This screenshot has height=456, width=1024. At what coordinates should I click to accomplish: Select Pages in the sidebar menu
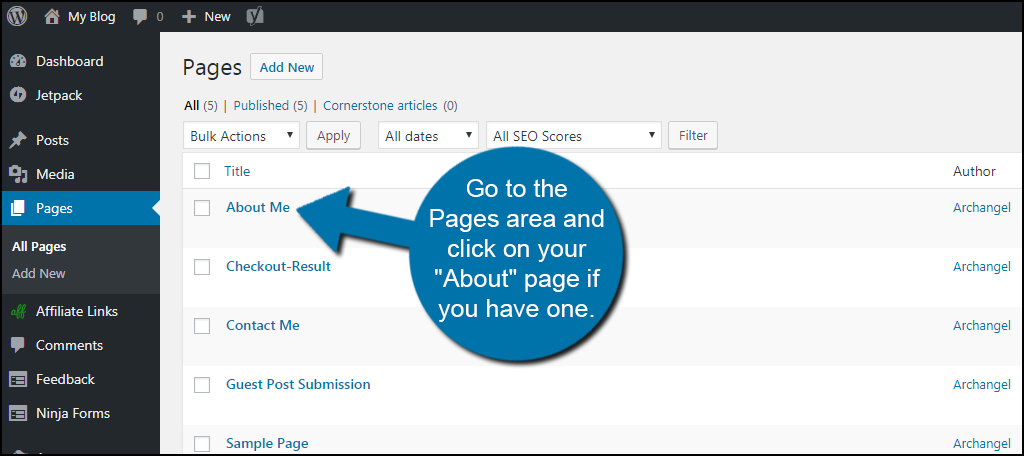(54, 208)
